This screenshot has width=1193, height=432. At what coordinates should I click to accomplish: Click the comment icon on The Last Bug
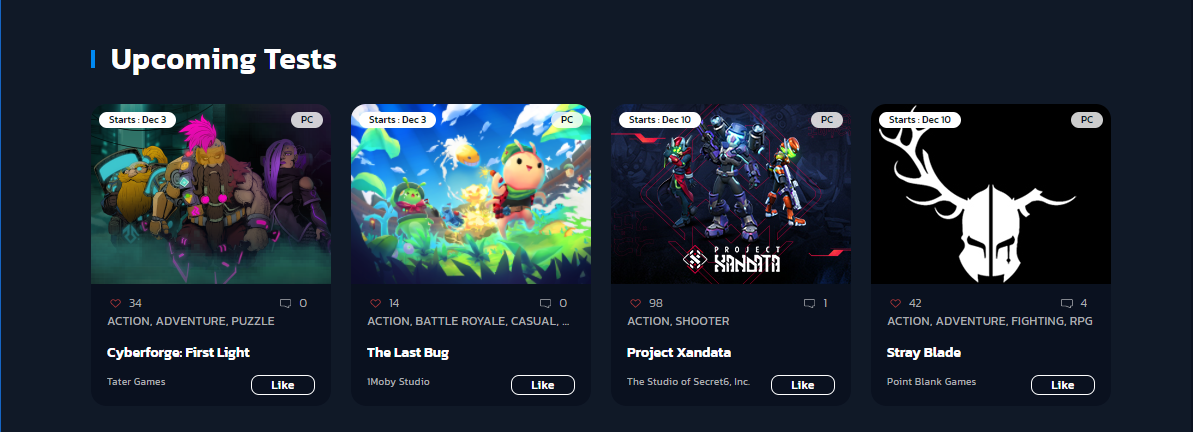[x=546, y=303]
